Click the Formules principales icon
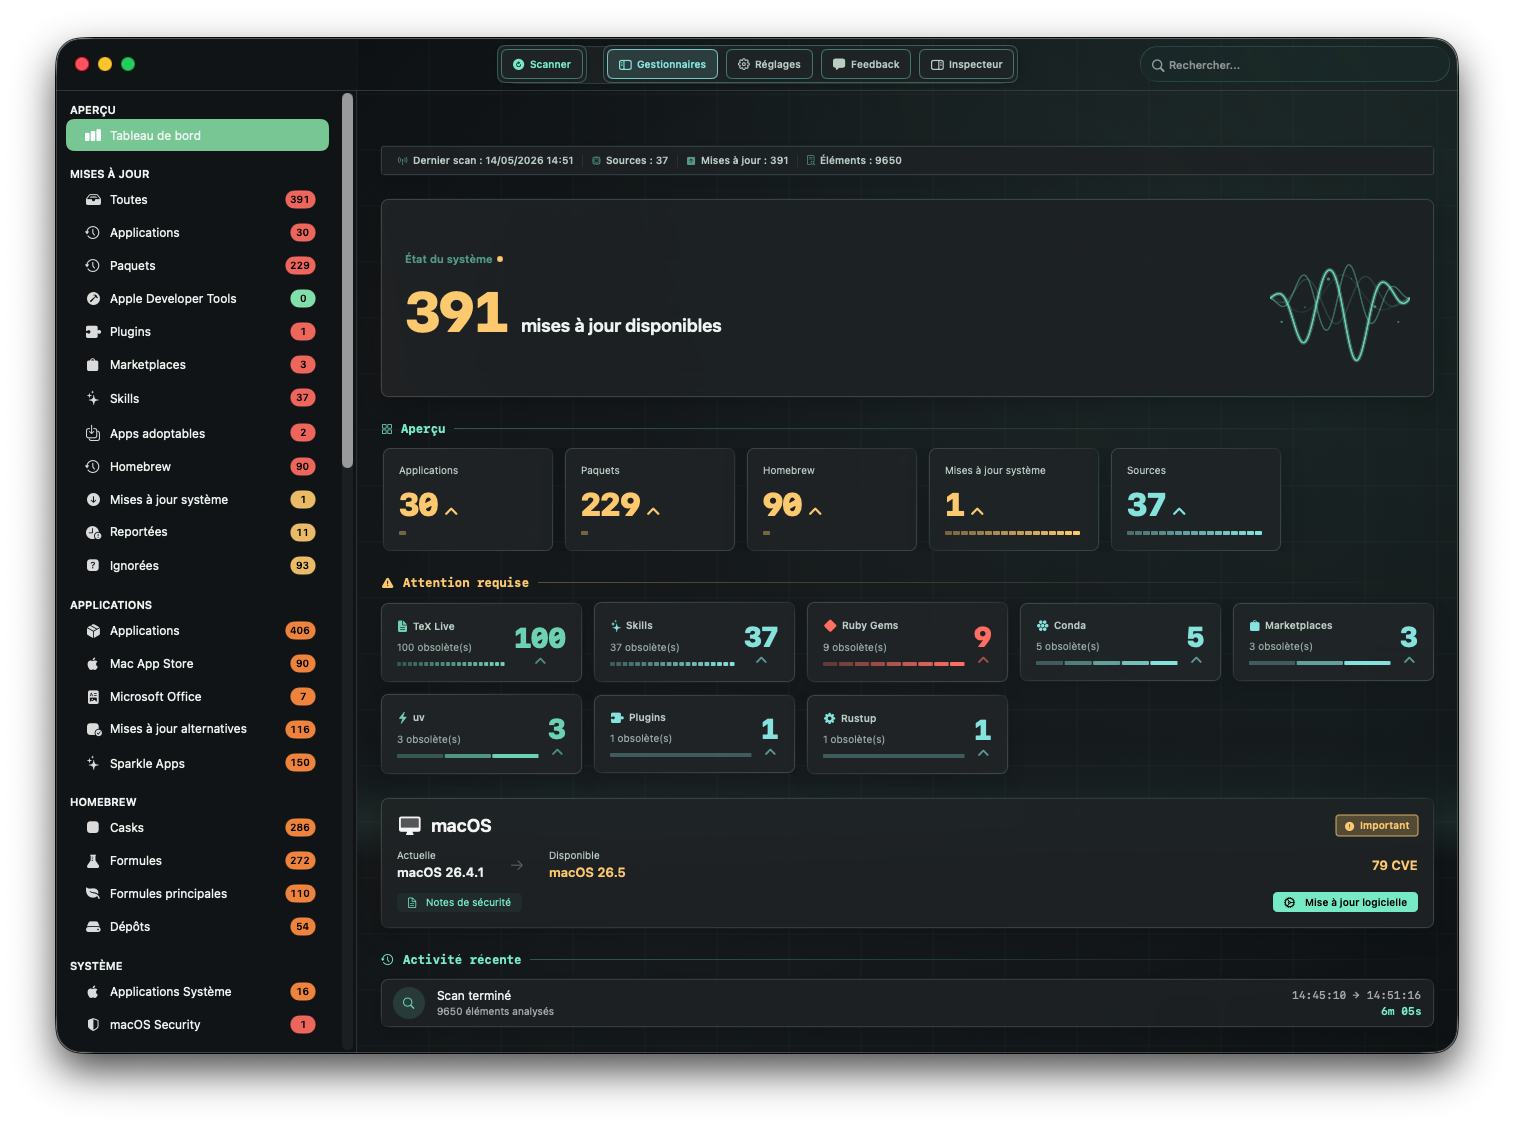The width and height of the screenshot is (1514, 1127). (x=93, y=894)
